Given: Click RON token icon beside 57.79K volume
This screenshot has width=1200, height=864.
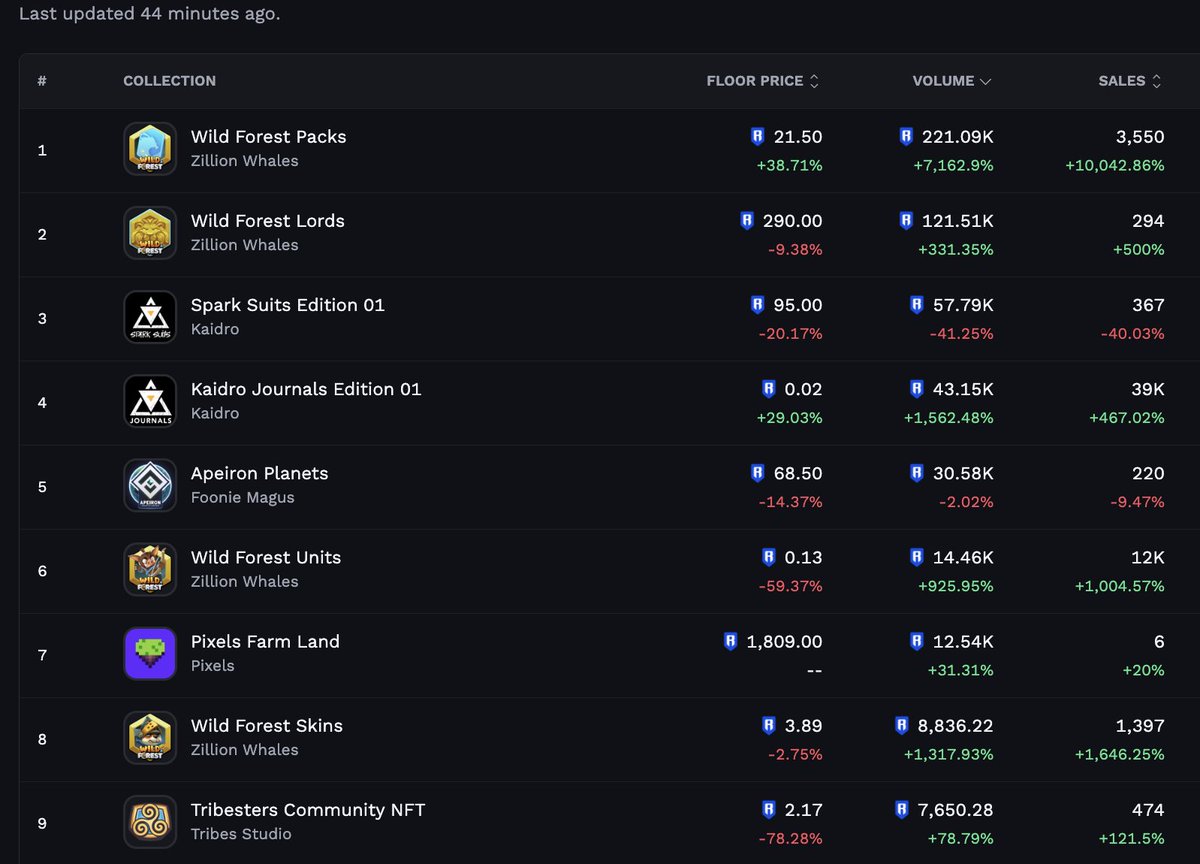Looking at the screenshot, I should pyautogui.click(x=917, y=305).
